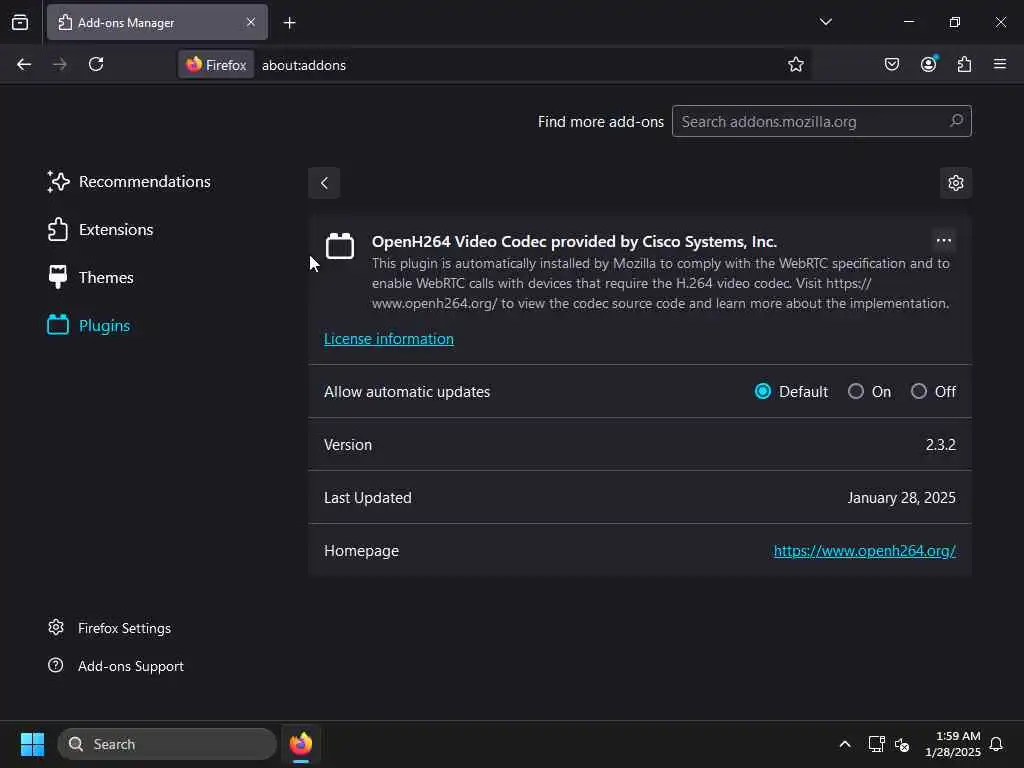Select Off for automatic updates
Viewport: 1024px width, 768px height.
pyautogui.click(x=918, y=391)
